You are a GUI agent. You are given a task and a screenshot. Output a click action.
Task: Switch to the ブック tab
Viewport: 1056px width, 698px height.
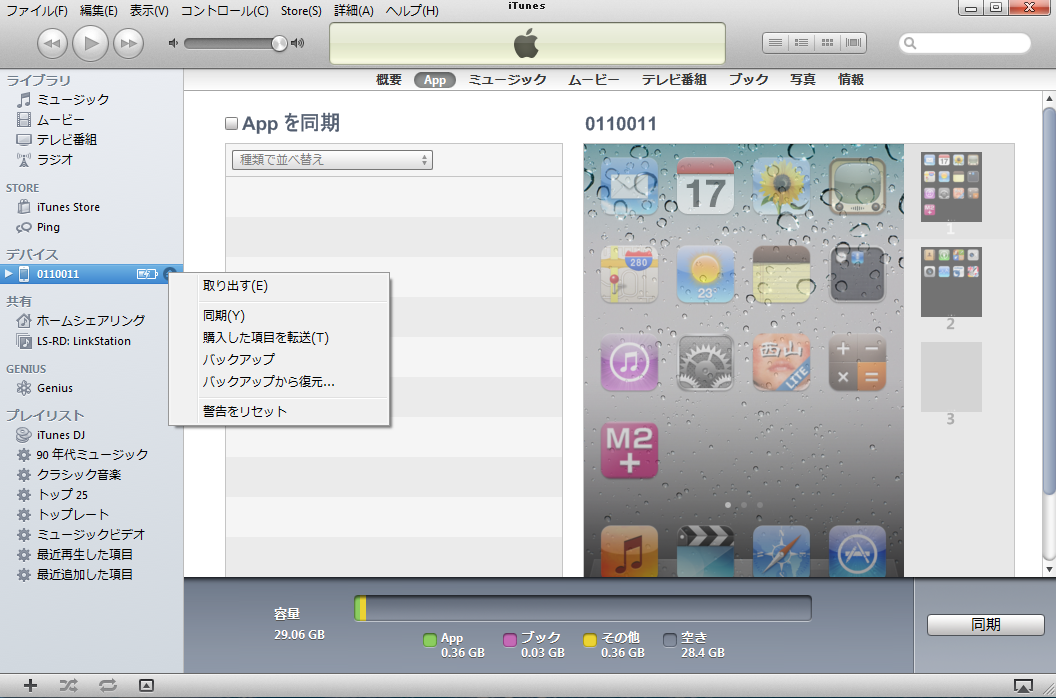[x=748, y=80]
